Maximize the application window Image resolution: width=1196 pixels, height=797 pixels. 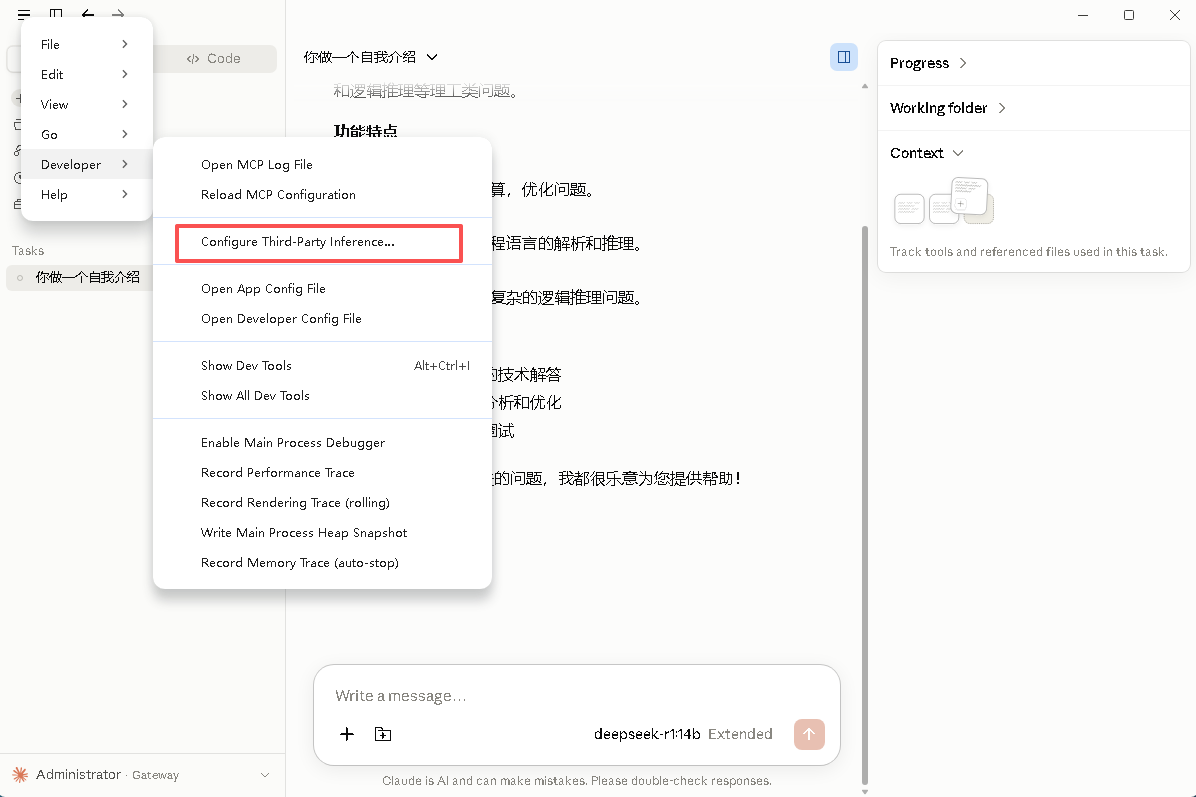(x=1129, y=14)
